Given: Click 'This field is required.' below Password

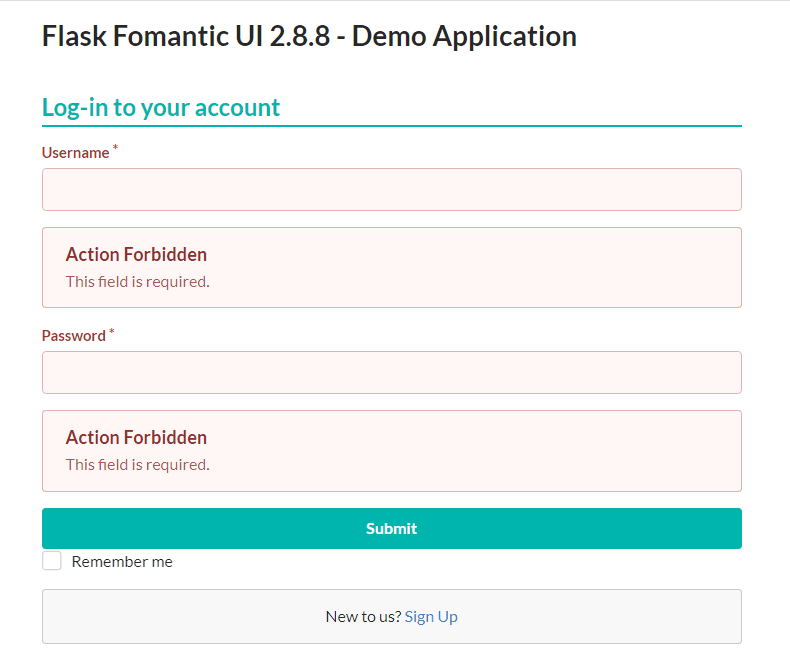Looking at the screenshot, I should [138, 465].
